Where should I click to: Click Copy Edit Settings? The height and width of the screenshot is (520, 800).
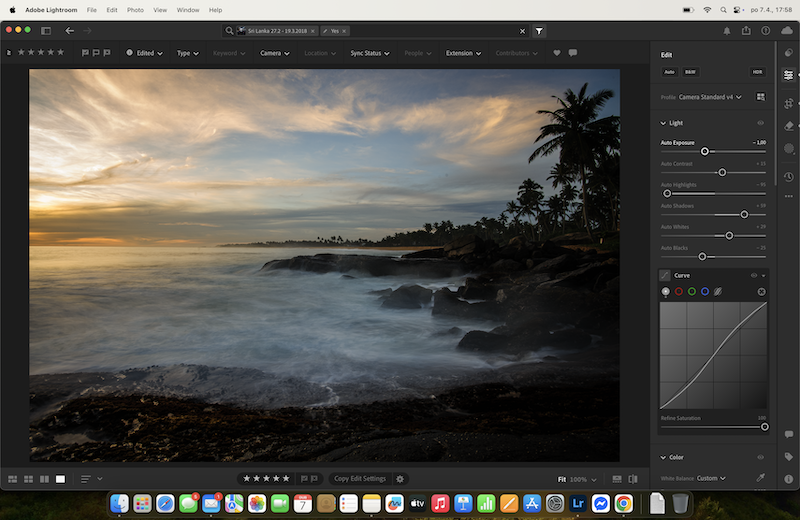(x=360, y=479)
